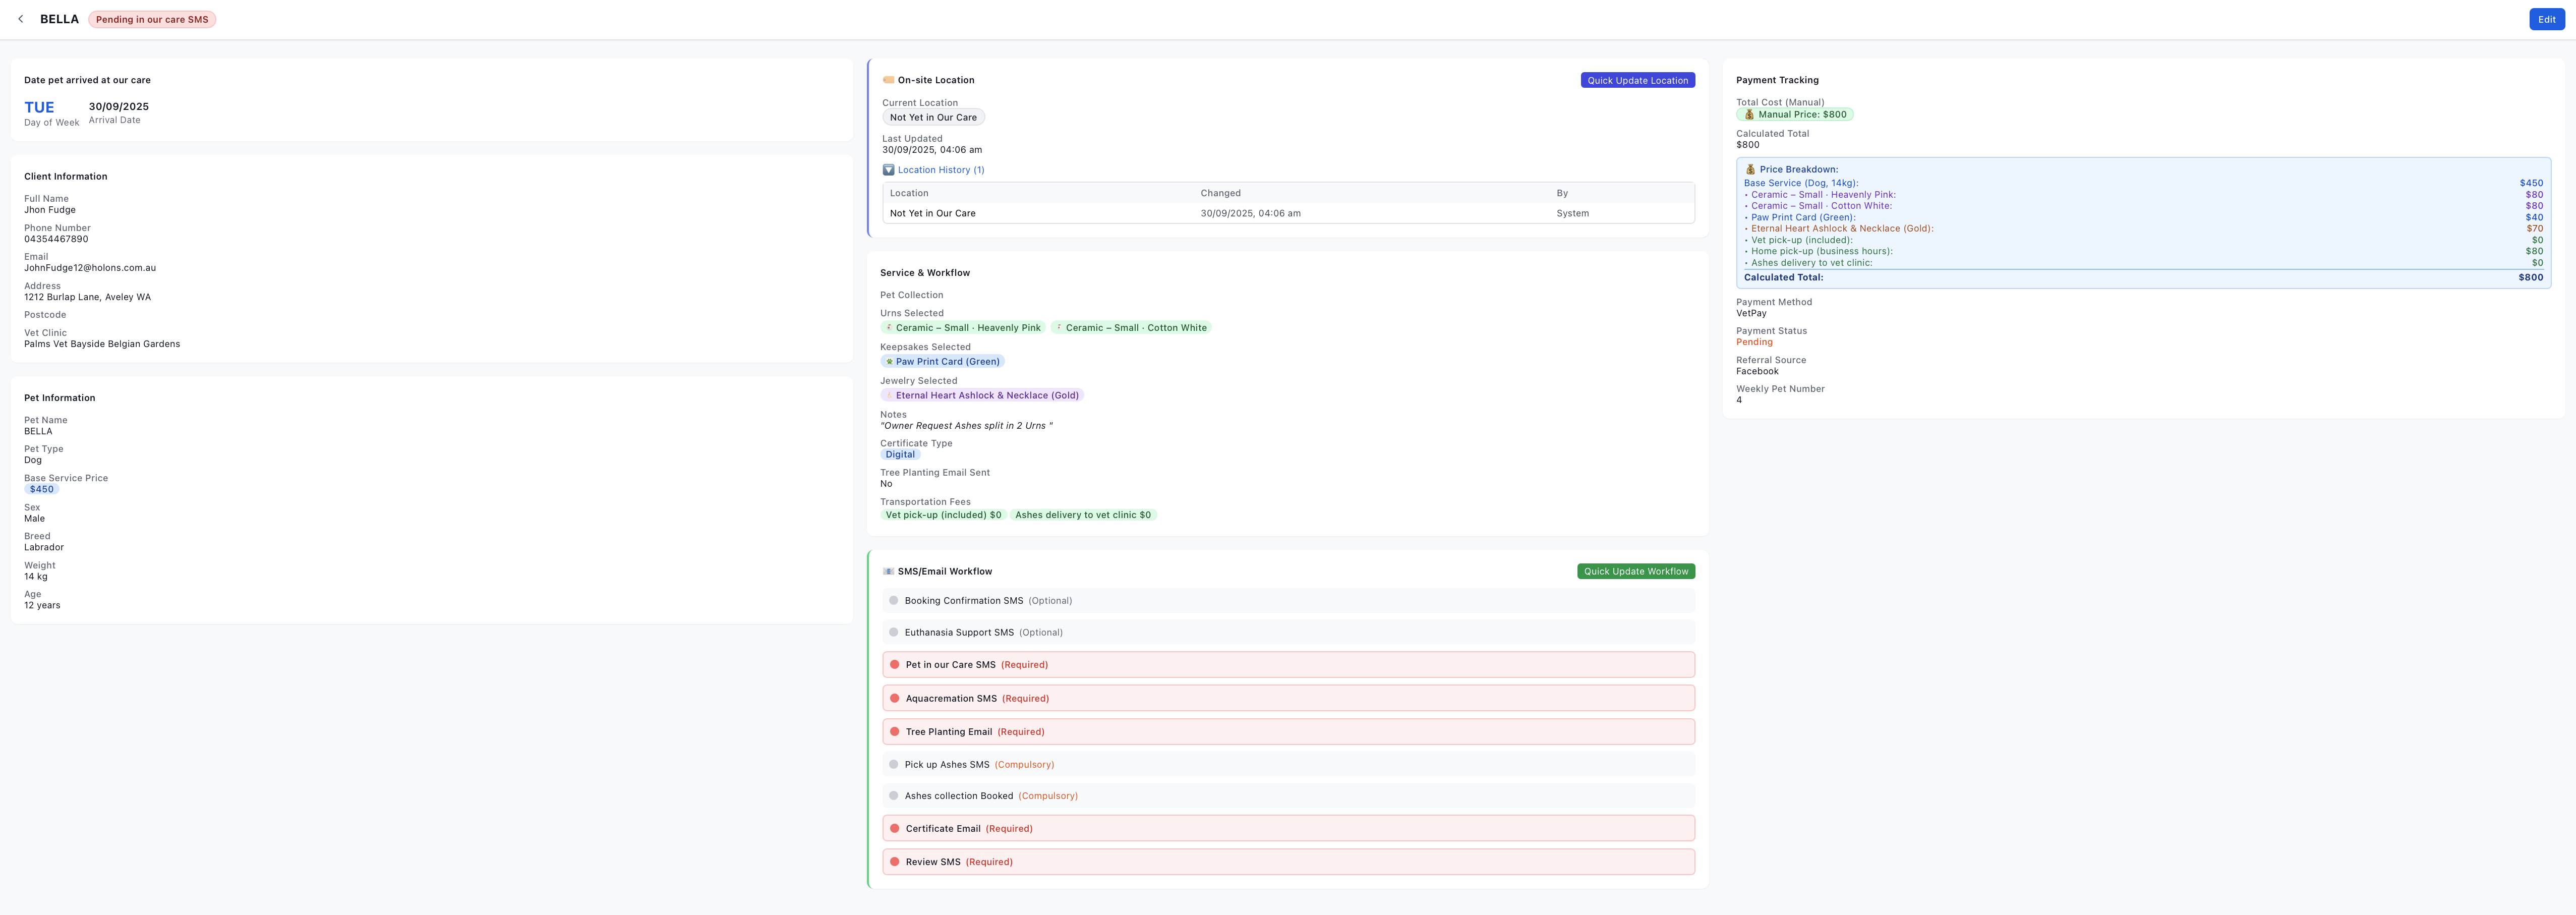Screen dimensions: 2576x915
Task: Click the red dot for Aquacremation SMS
Action: (x=894, y=699)
